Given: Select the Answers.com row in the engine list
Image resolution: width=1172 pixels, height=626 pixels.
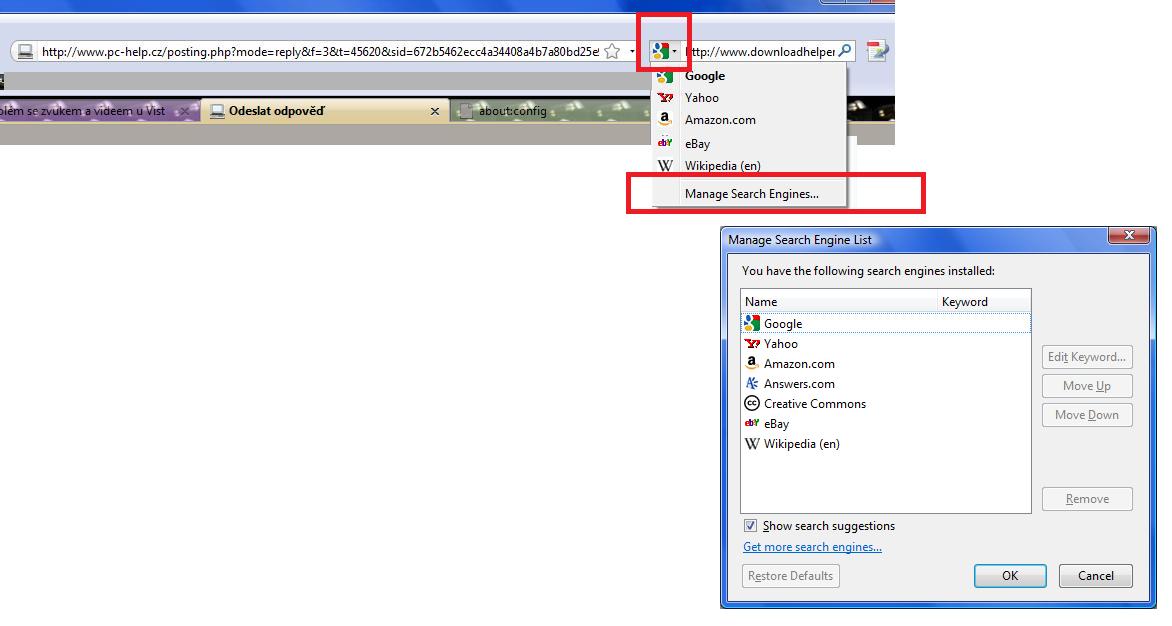Looking at the screenshot, I should [886, 384].
